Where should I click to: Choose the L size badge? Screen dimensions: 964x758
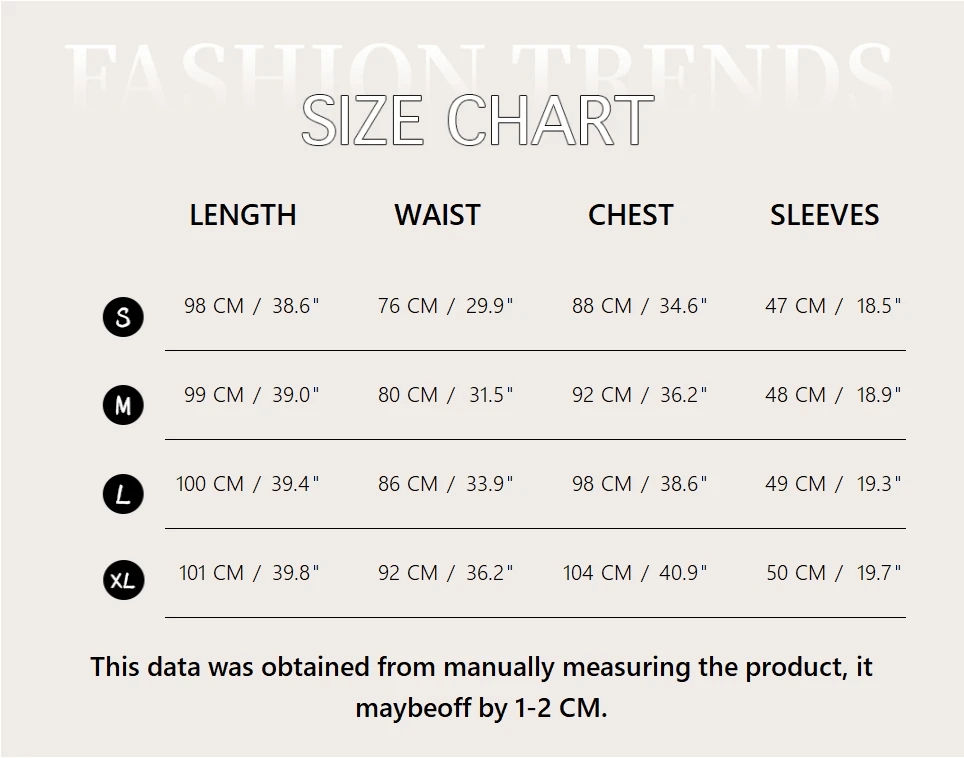click(123, 494)
